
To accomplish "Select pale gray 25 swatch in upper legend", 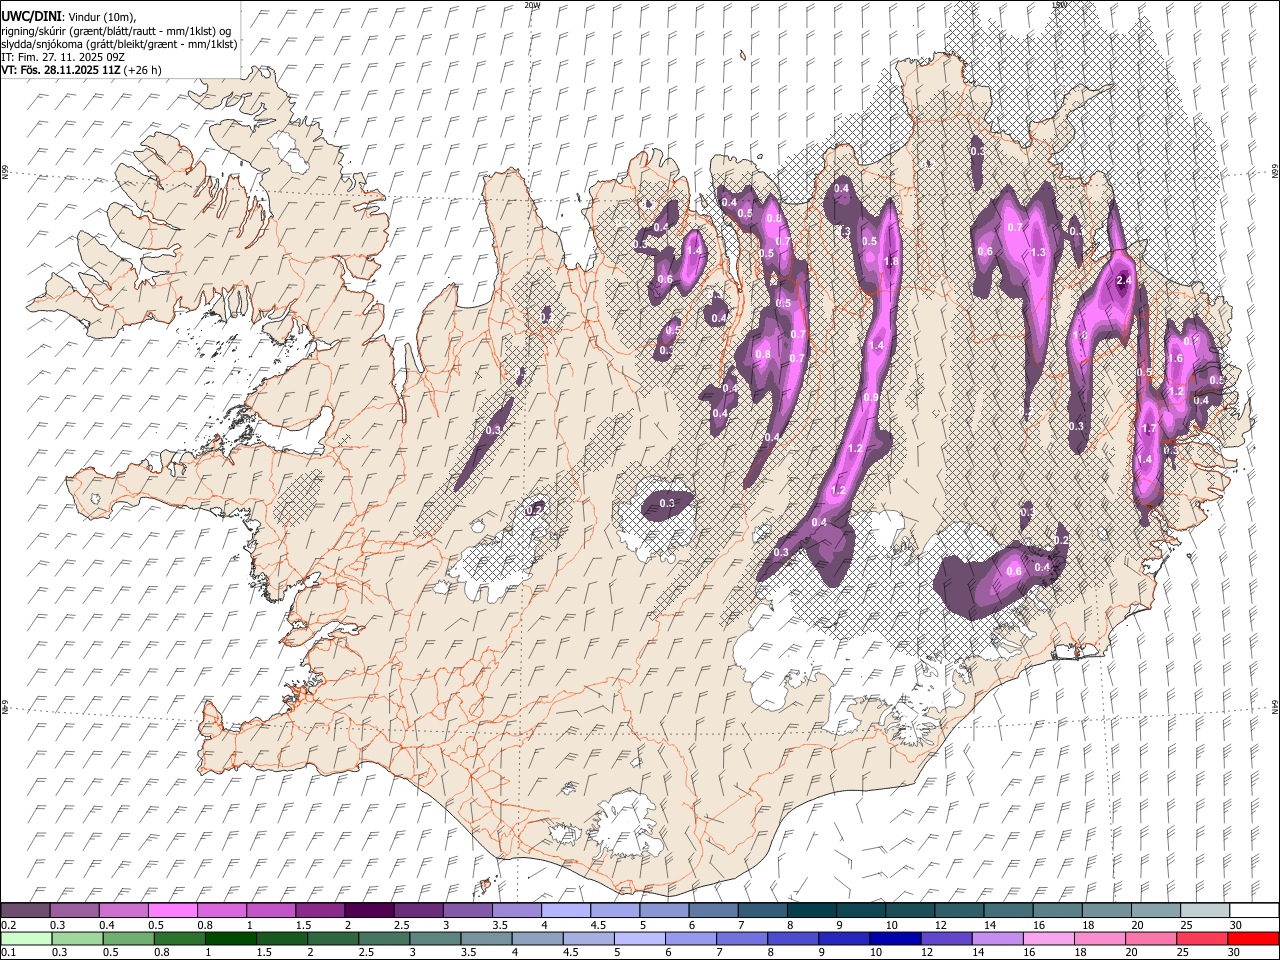I will [x=1204, y=910].
